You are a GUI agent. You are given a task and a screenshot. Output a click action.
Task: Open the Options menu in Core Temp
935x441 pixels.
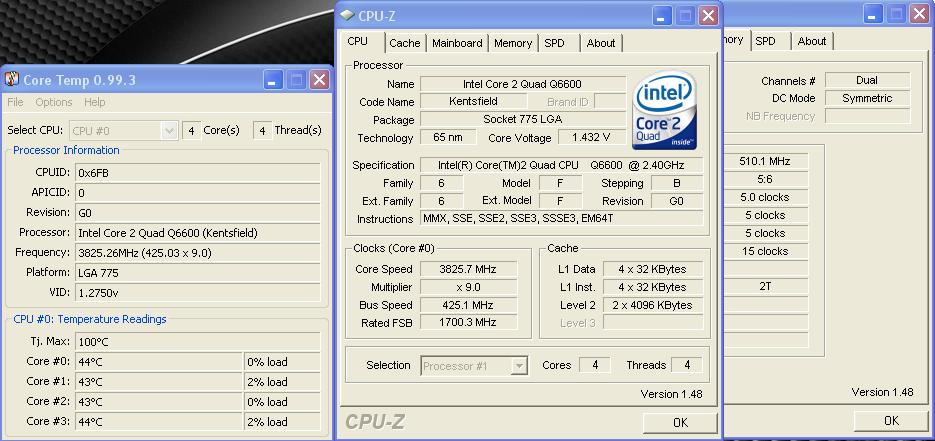[54, 103]
